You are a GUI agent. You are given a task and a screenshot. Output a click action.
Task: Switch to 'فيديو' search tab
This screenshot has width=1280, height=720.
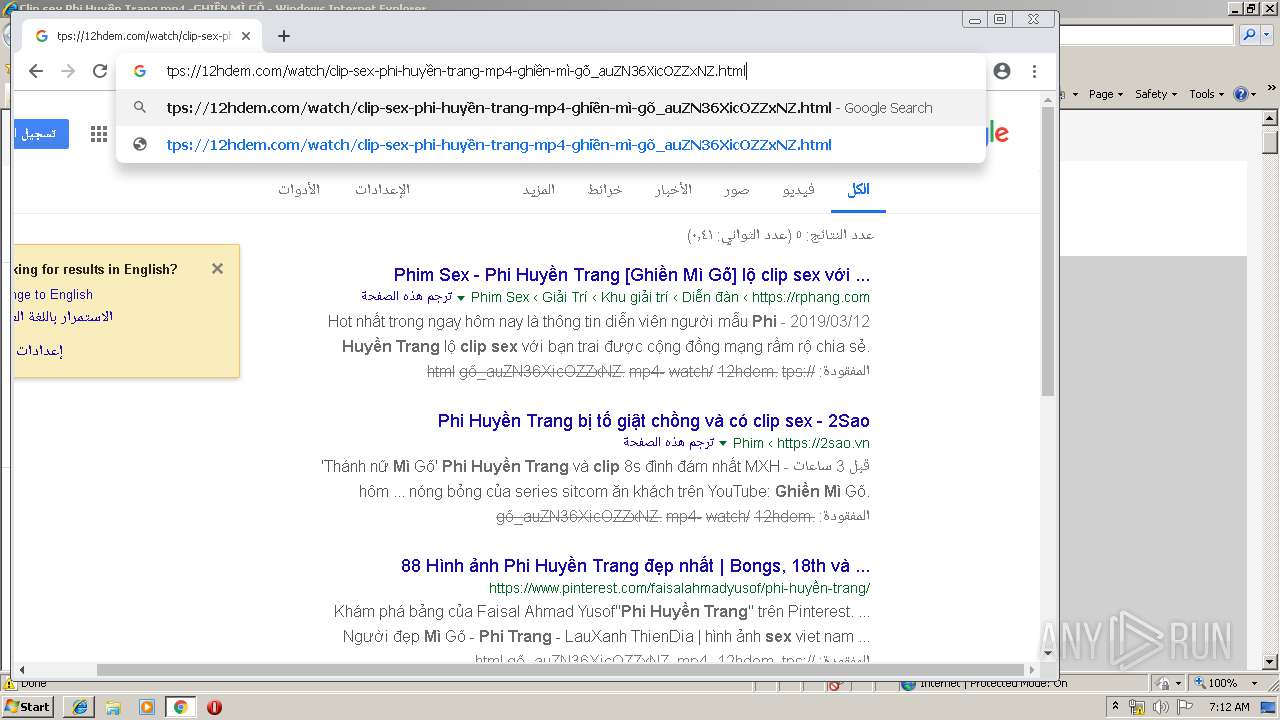click(x=798, y=190)
